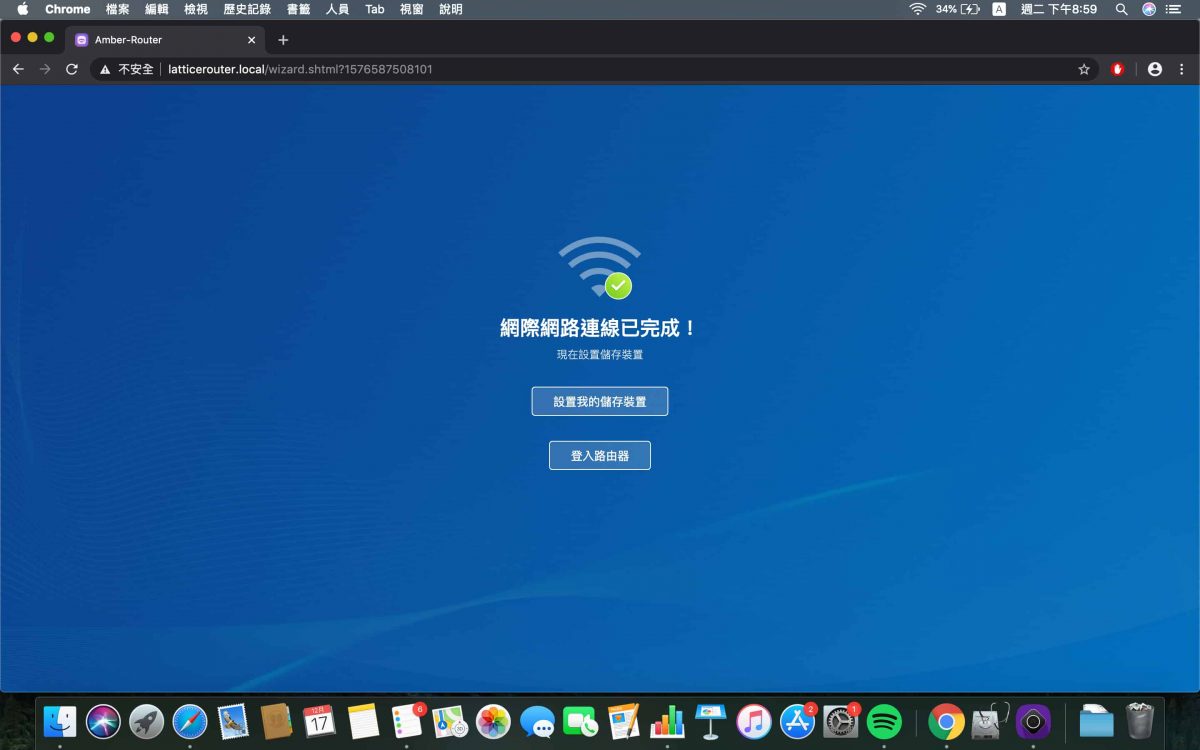Switch to Google Chrome in the Dock
The height and width of the screenshot is (750, 1200).
(x=946, y=721)
